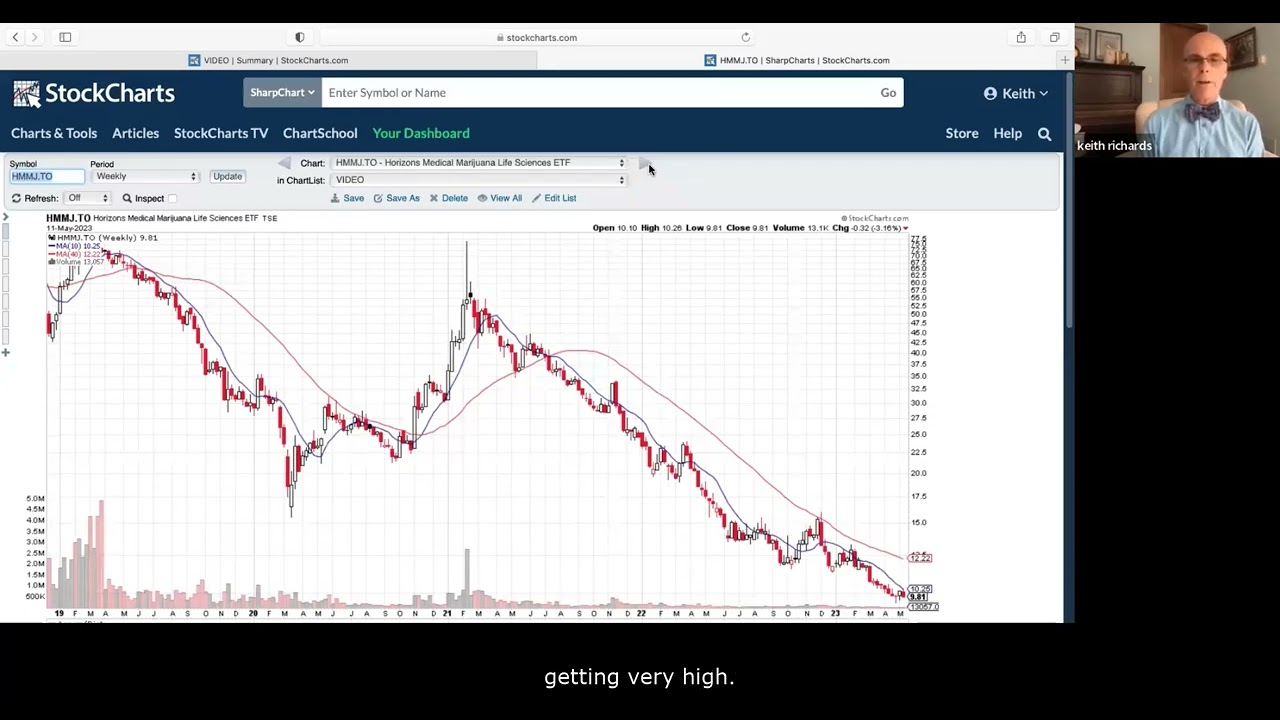Open the StockCharts logo home link
The width and height of the screenshot is (1280, 720).
coord(94,93)
